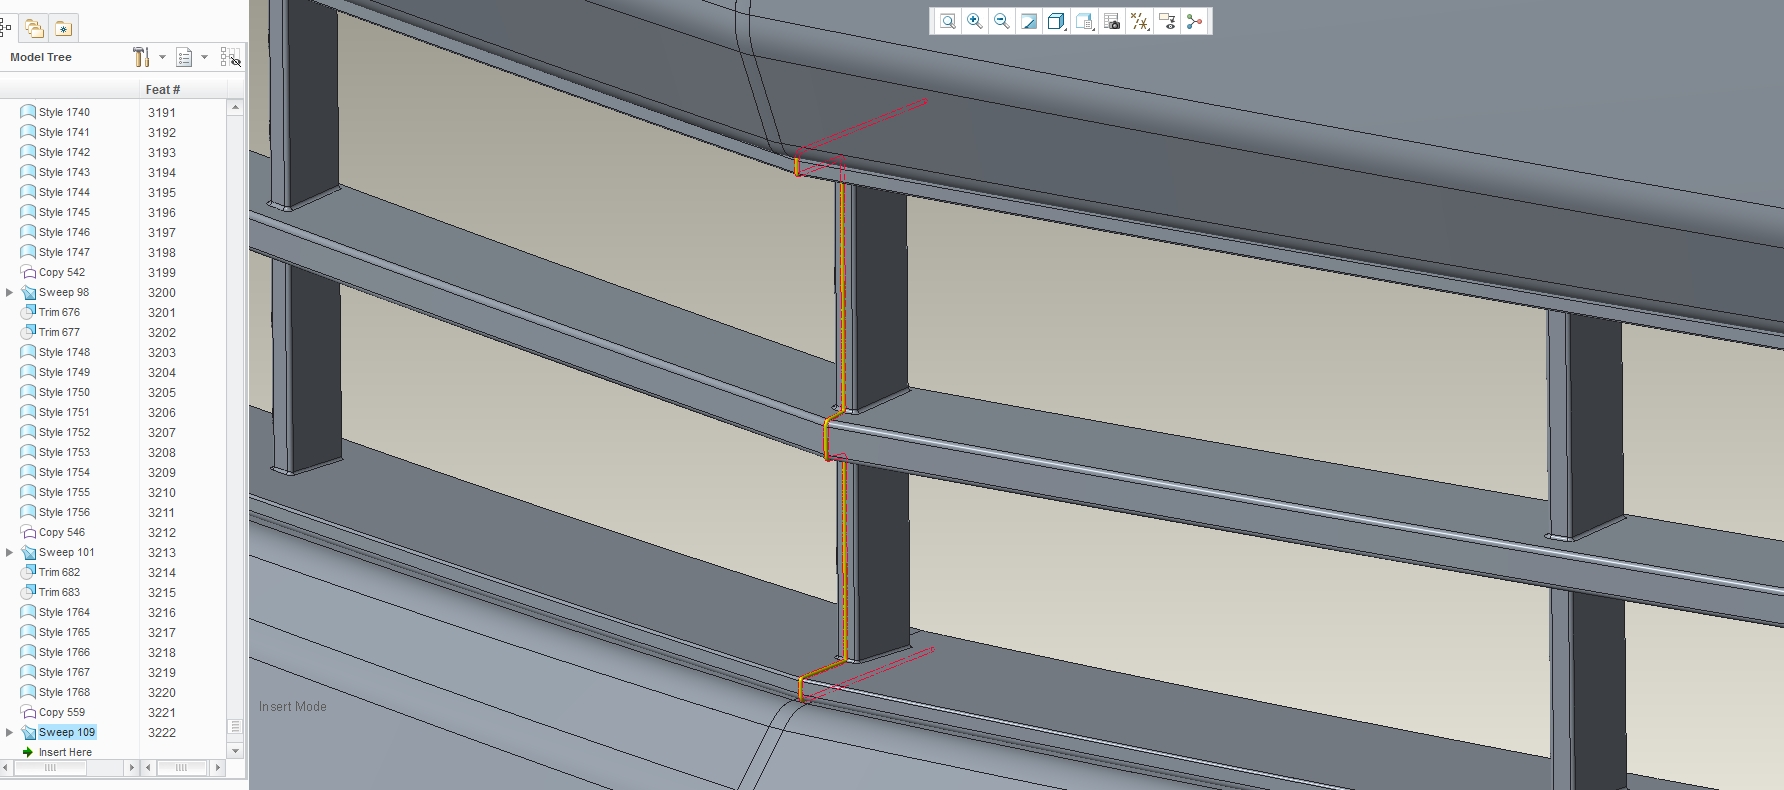Image resolution: width=1784 pixels, height=790 pixels.
Task: Open the Datum Display Filters icon
Action: pyautogui.click(x=1140, y=22)
